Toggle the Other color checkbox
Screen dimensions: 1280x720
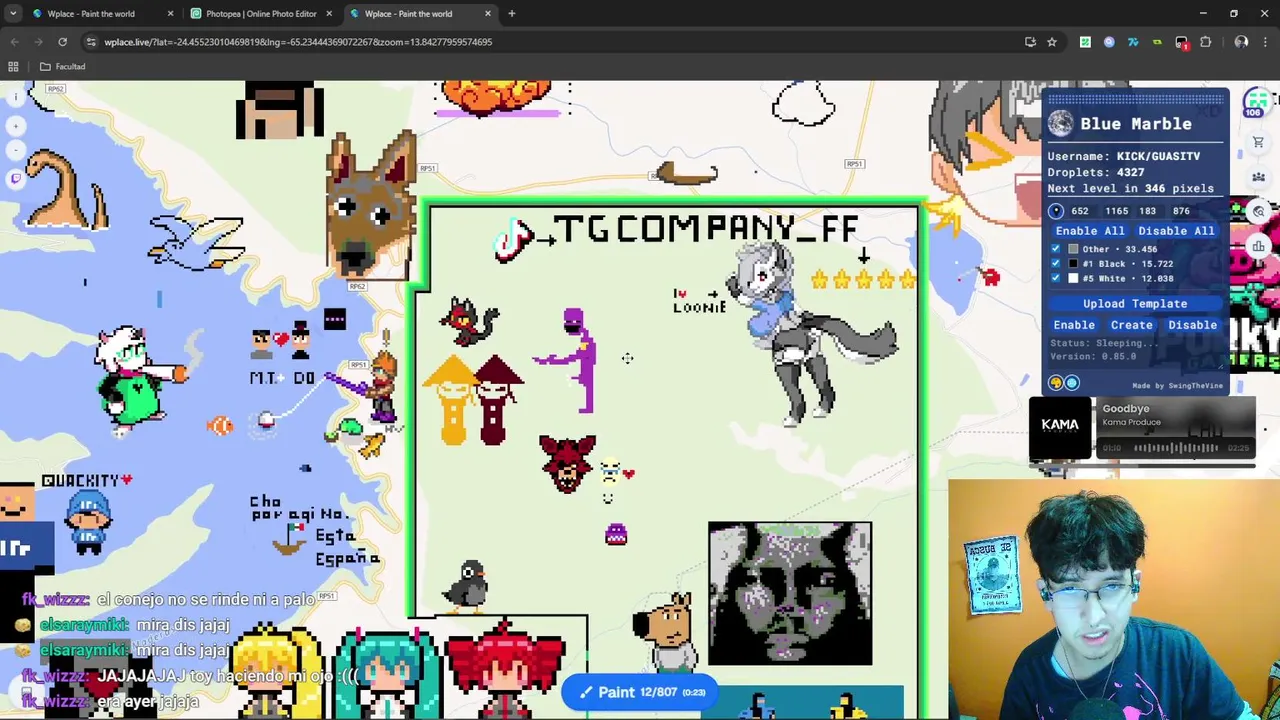pyautogui.click(x=1055, y=249)
